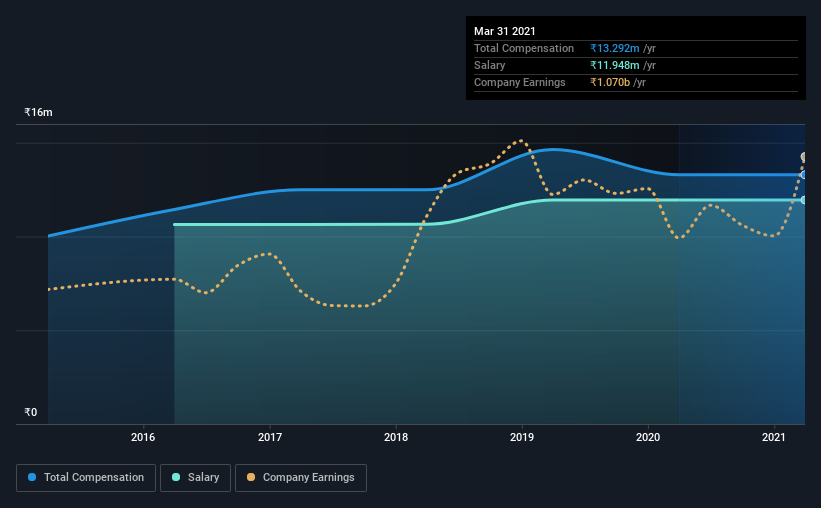Toggle the Salary legend button
Viewport: 821px width, 508px height.
pos(195,478)
